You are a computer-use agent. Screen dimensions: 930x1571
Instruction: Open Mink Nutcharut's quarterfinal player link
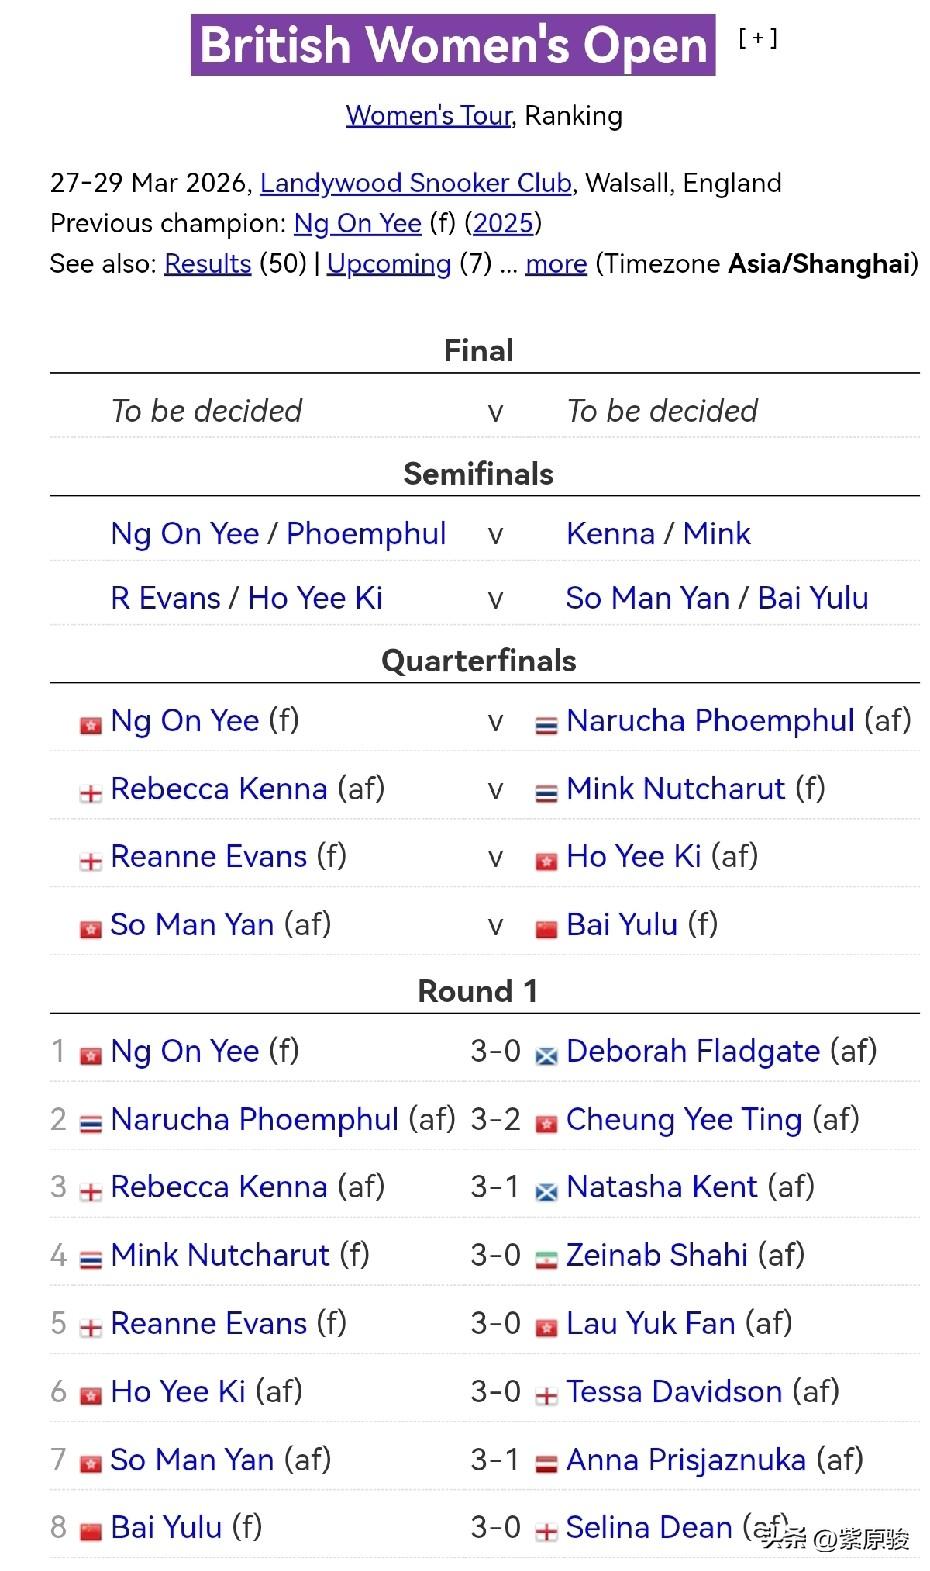[675, 789]
